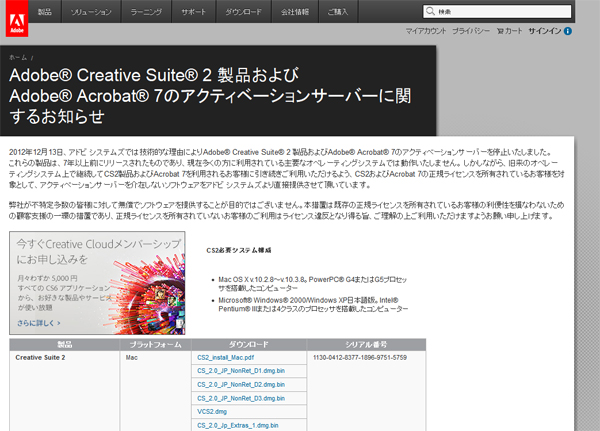Click the page title Adobe Creative Suite 2 heading
600x431 pixels.
210,96
